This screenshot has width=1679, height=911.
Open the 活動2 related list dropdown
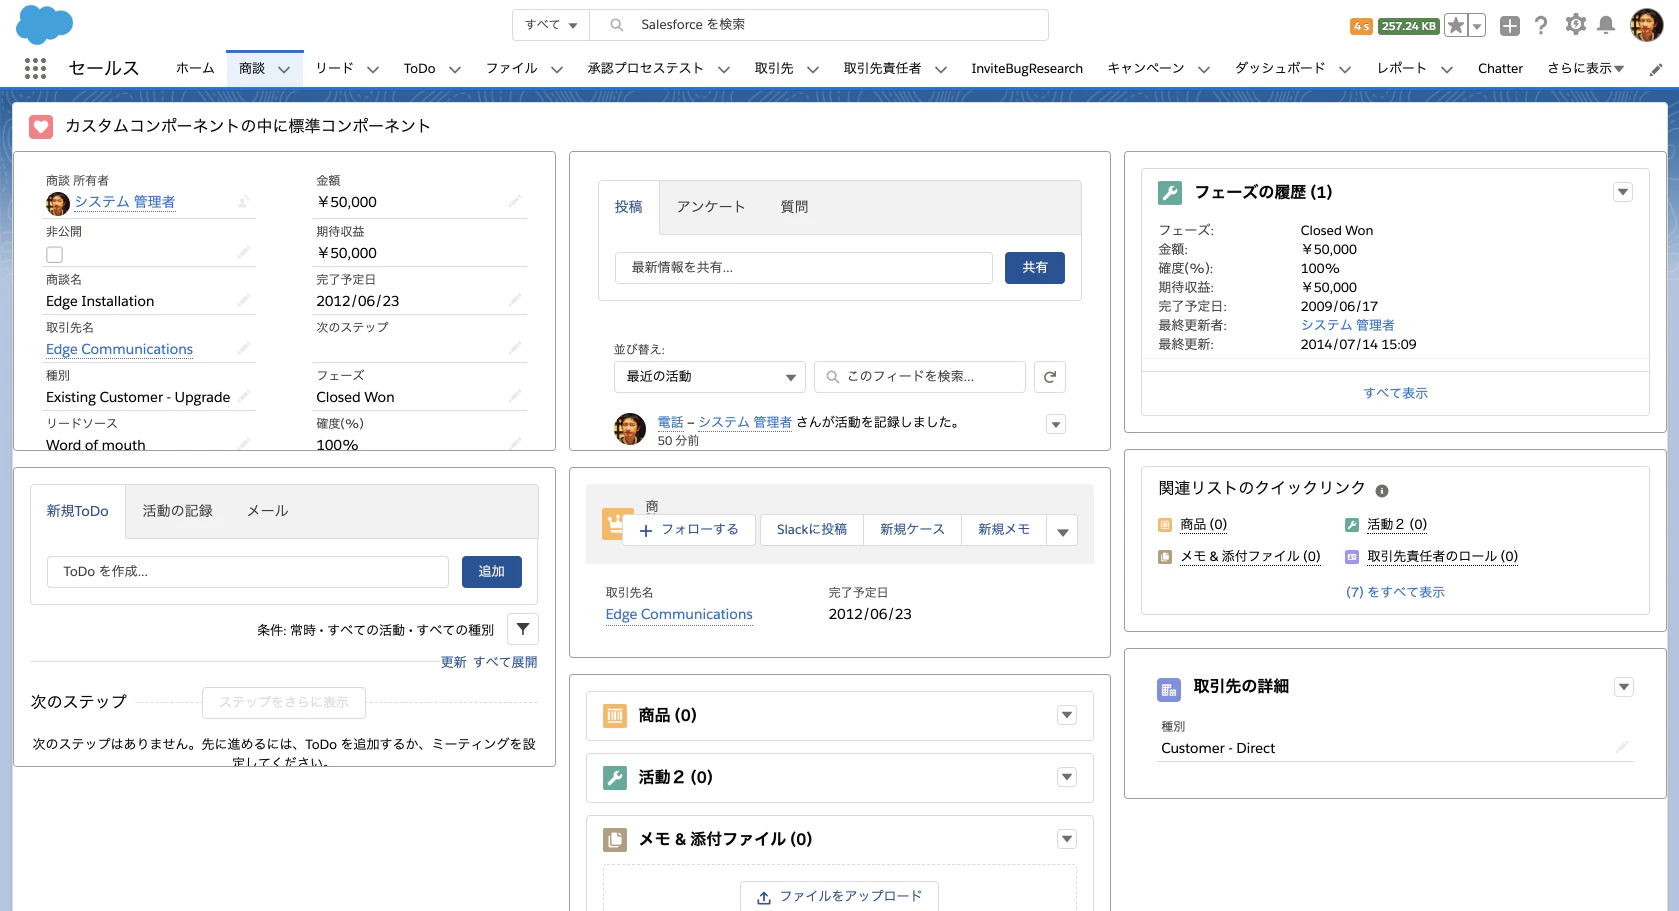(1066, 777)
